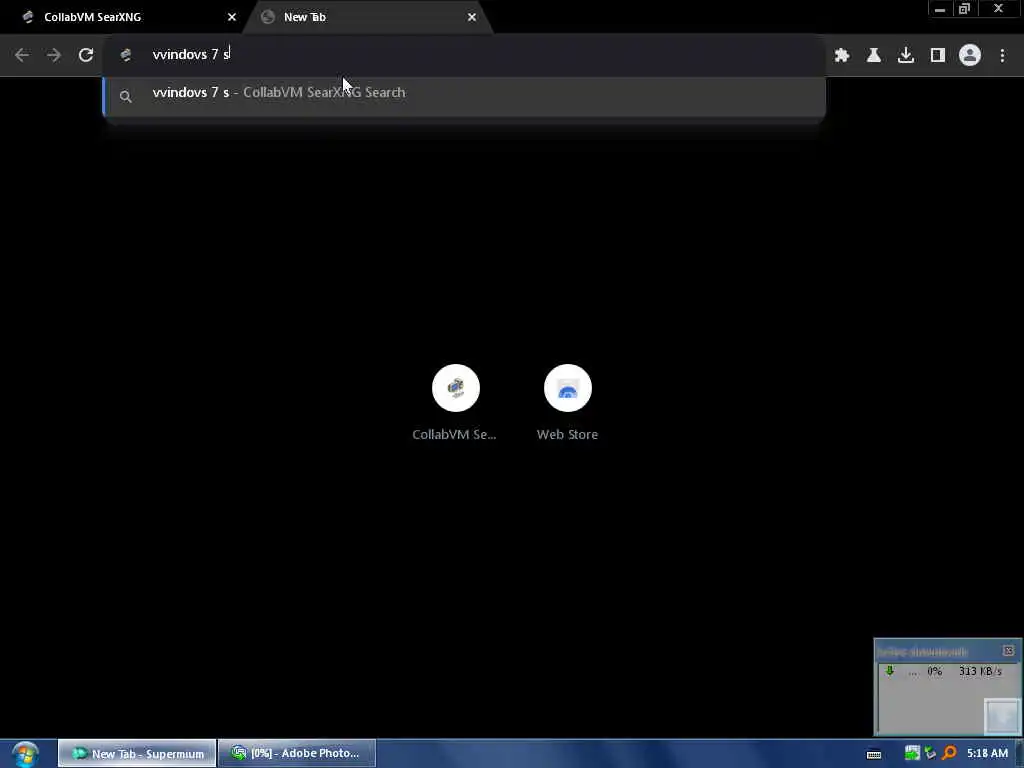Image resolution: width=1024 pixels, height=768 pixels.
Task: Select New Tab - Supermium taskbar button
Action: coord(136,754)
